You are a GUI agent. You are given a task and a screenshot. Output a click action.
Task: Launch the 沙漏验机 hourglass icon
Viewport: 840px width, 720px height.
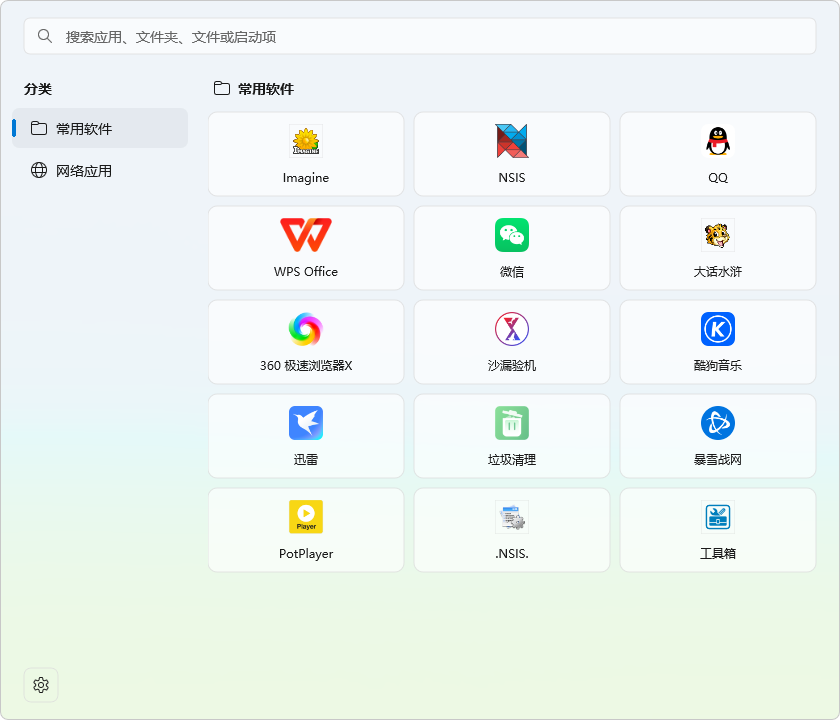512,329
